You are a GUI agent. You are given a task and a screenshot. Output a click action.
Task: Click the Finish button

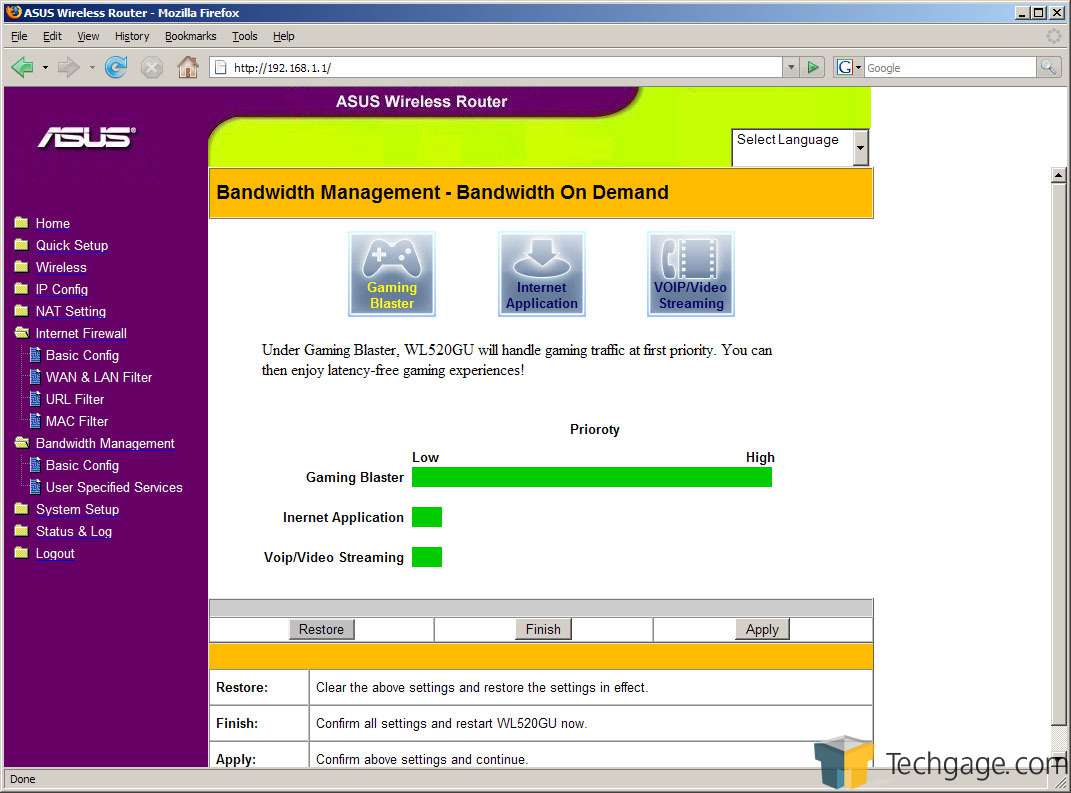pyautogui.click(x=543, y=629)
